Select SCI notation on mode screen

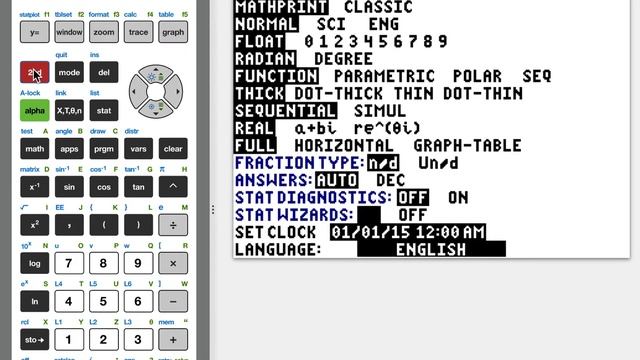(x=331, y=24)
